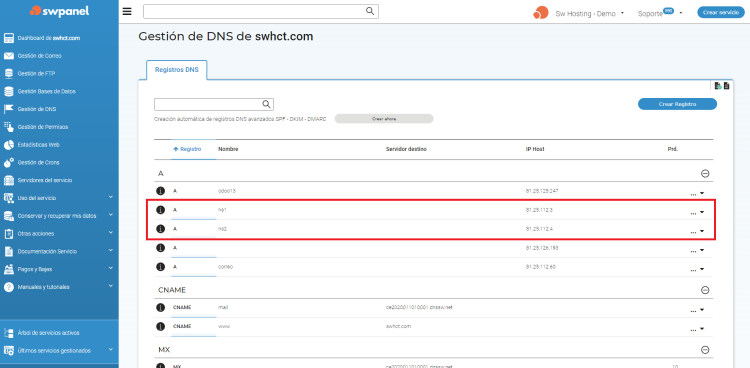750x368 pixels.
Task: Click the Crear ahora button
Action: coord(384,119)
